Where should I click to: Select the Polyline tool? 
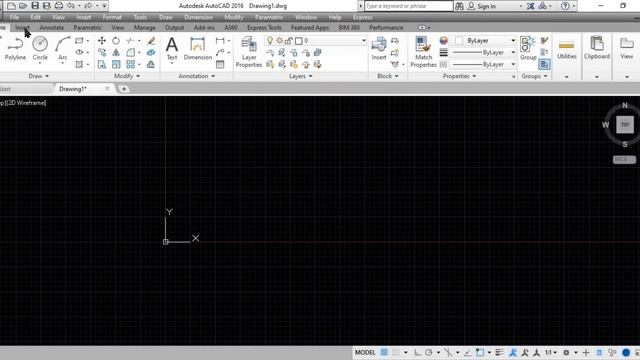(15, 48)
